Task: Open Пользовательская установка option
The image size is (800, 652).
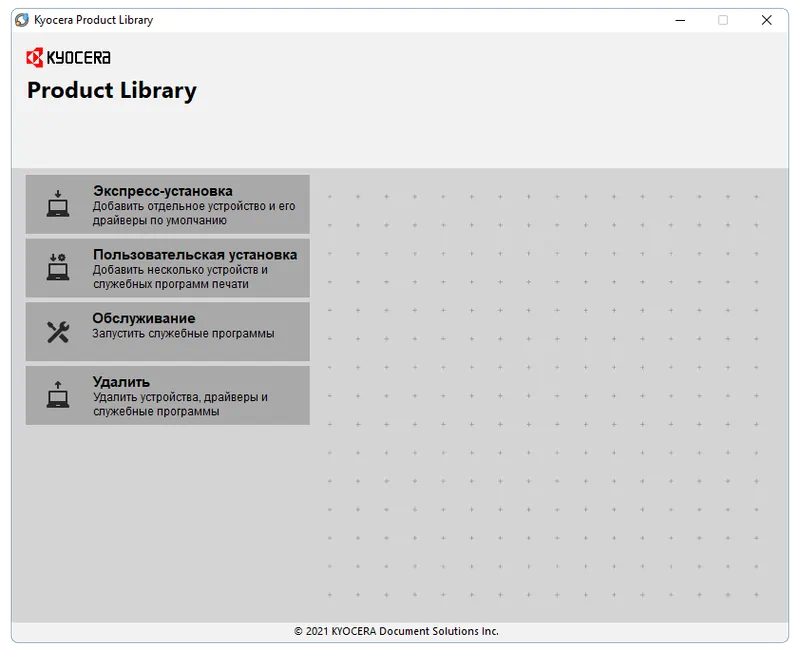Action: (167, 268)
